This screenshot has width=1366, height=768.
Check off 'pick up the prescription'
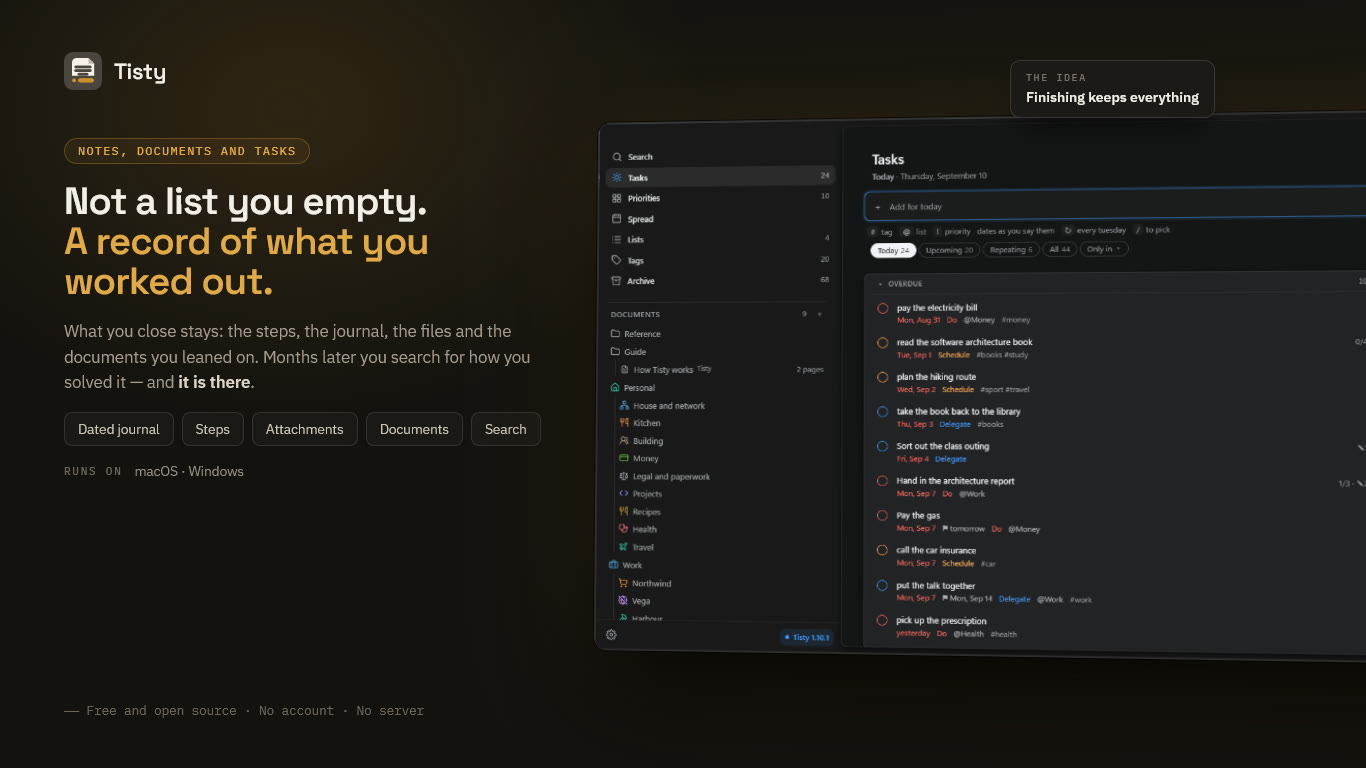click(883, 621)
